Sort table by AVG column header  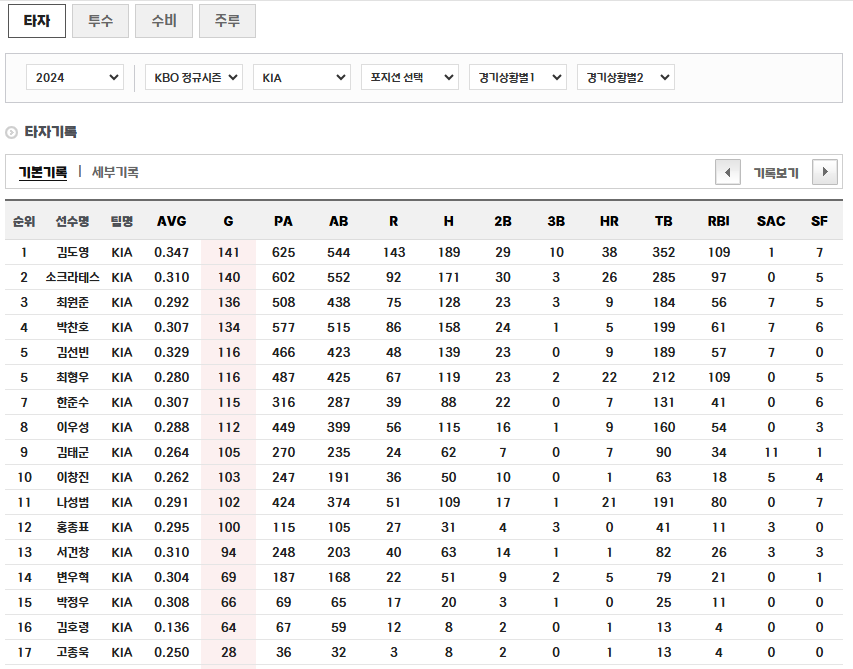(172, 221)
